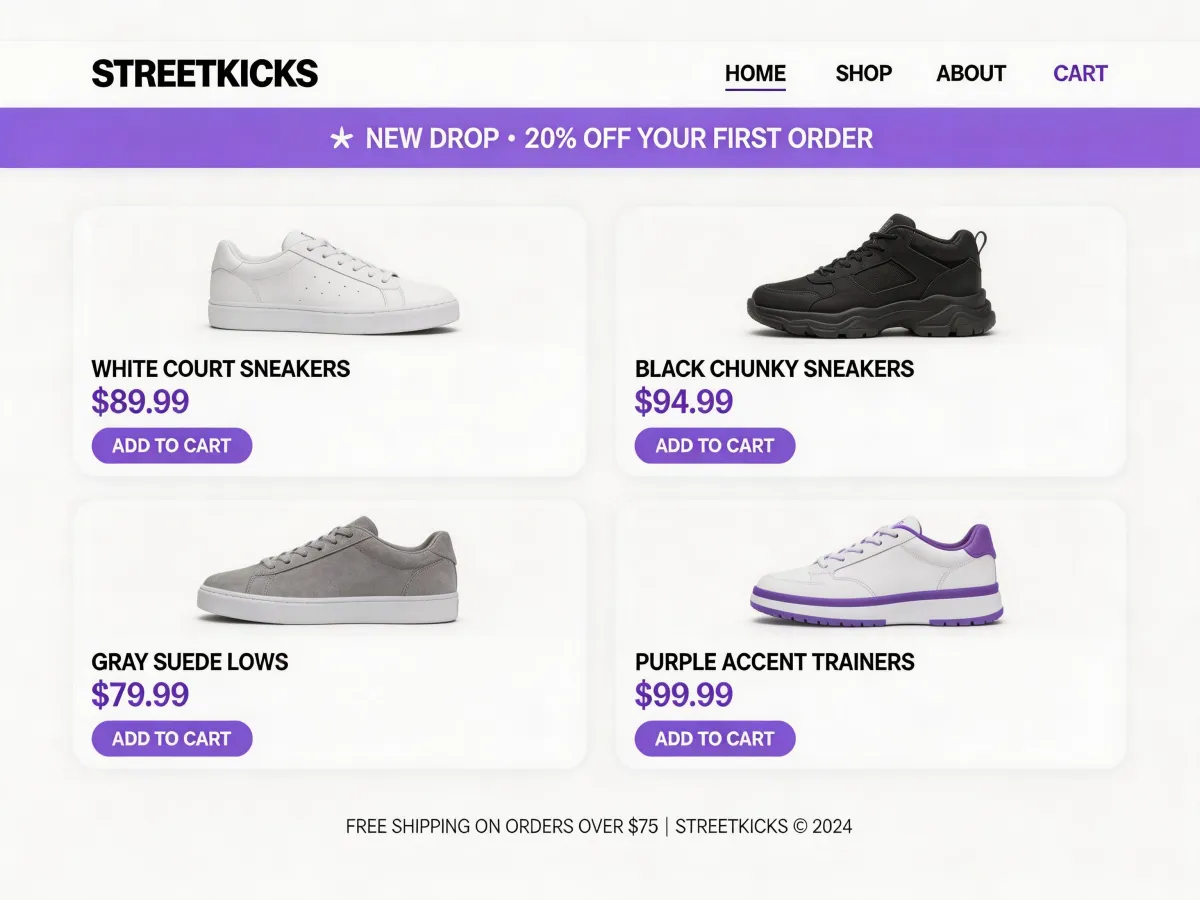Screen dimensions: 1200x900
Task: Open the Purple Accent Trainers title link
Action: coord(775,662)
